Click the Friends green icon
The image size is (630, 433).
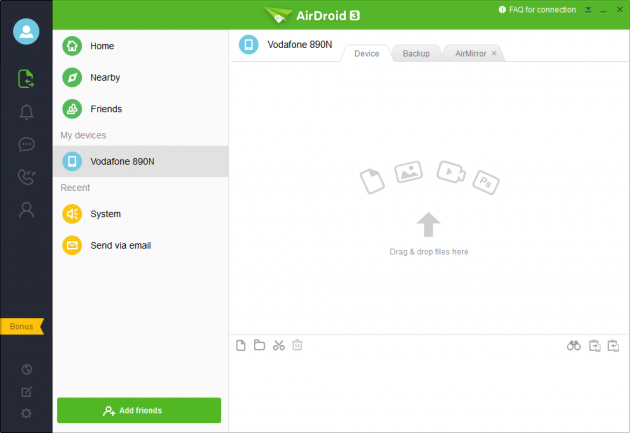[72, 109]
